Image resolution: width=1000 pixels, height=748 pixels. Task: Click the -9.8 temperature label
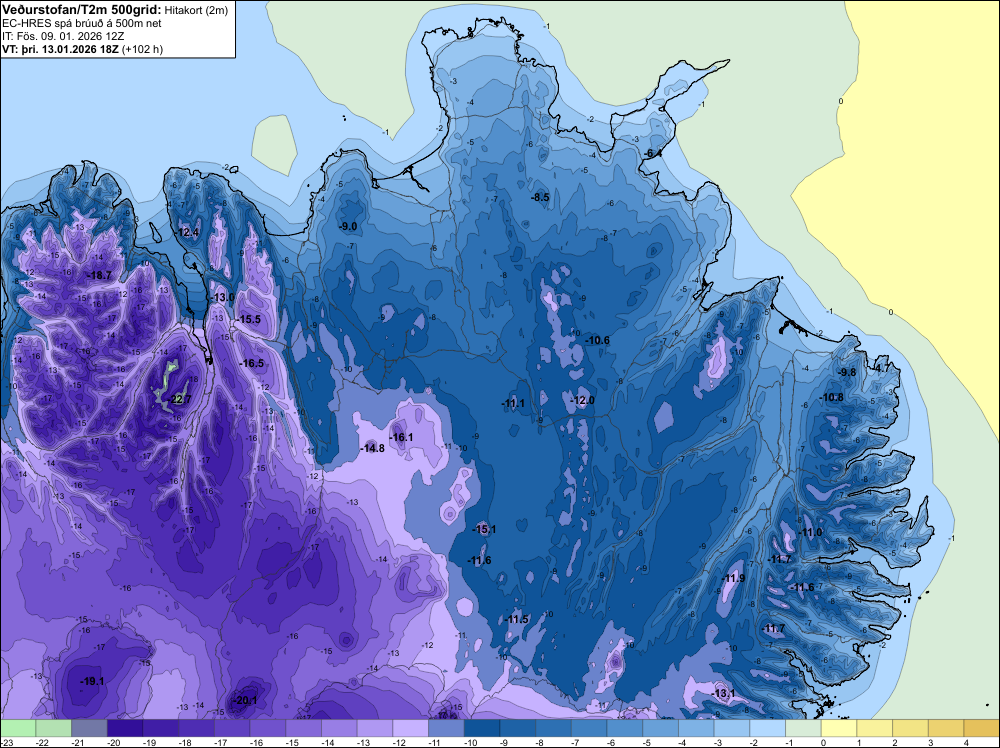tap(846, 372)
